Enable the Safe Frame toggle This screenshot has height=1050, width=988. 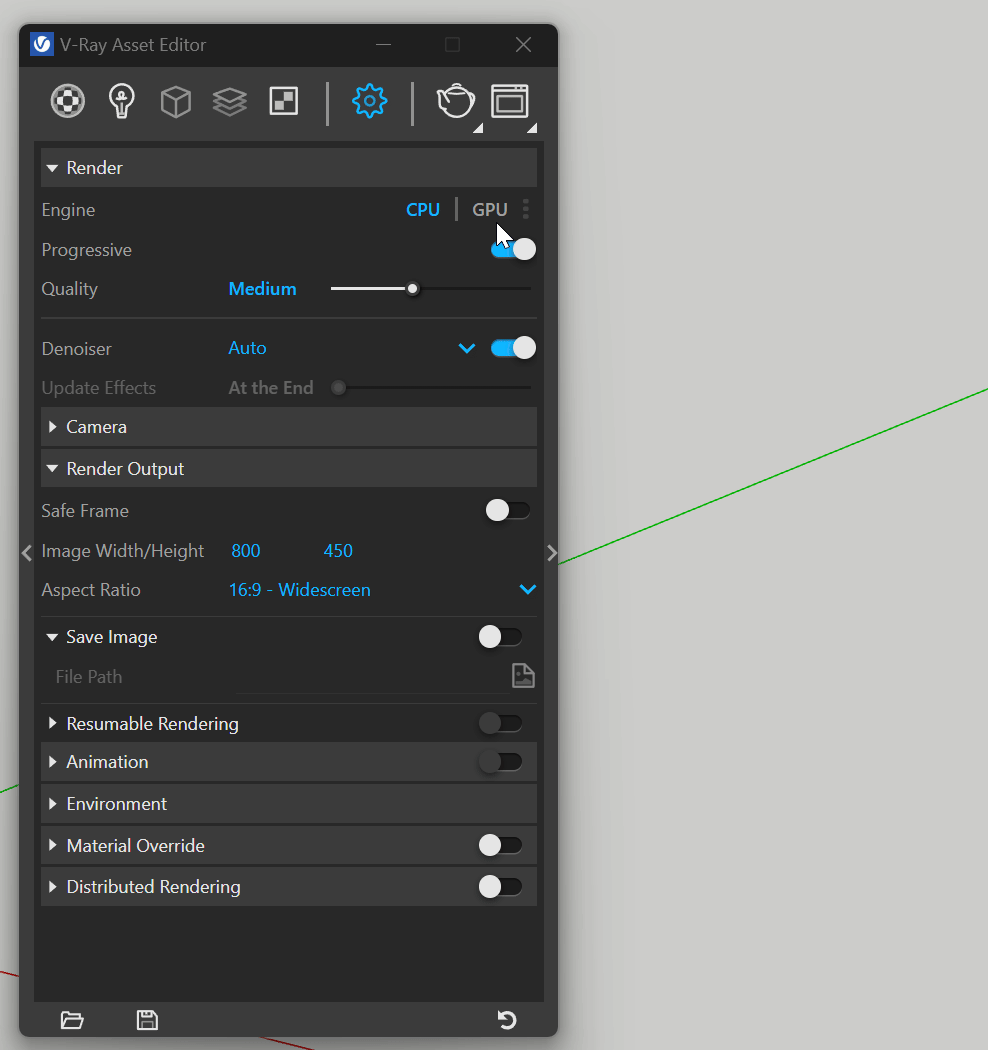click(507, 511)
